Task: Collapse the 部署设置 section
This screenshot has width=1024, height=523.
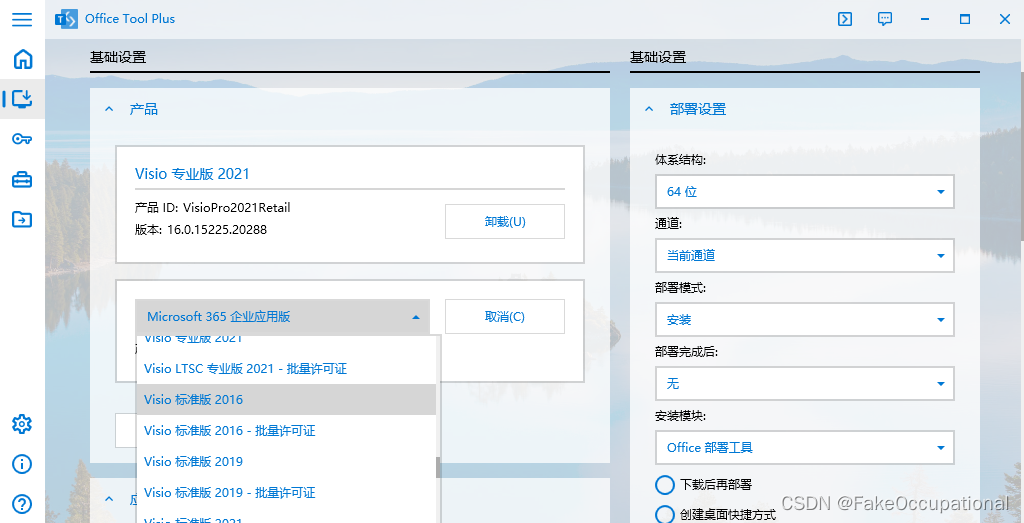Action: tap(649, 109)
